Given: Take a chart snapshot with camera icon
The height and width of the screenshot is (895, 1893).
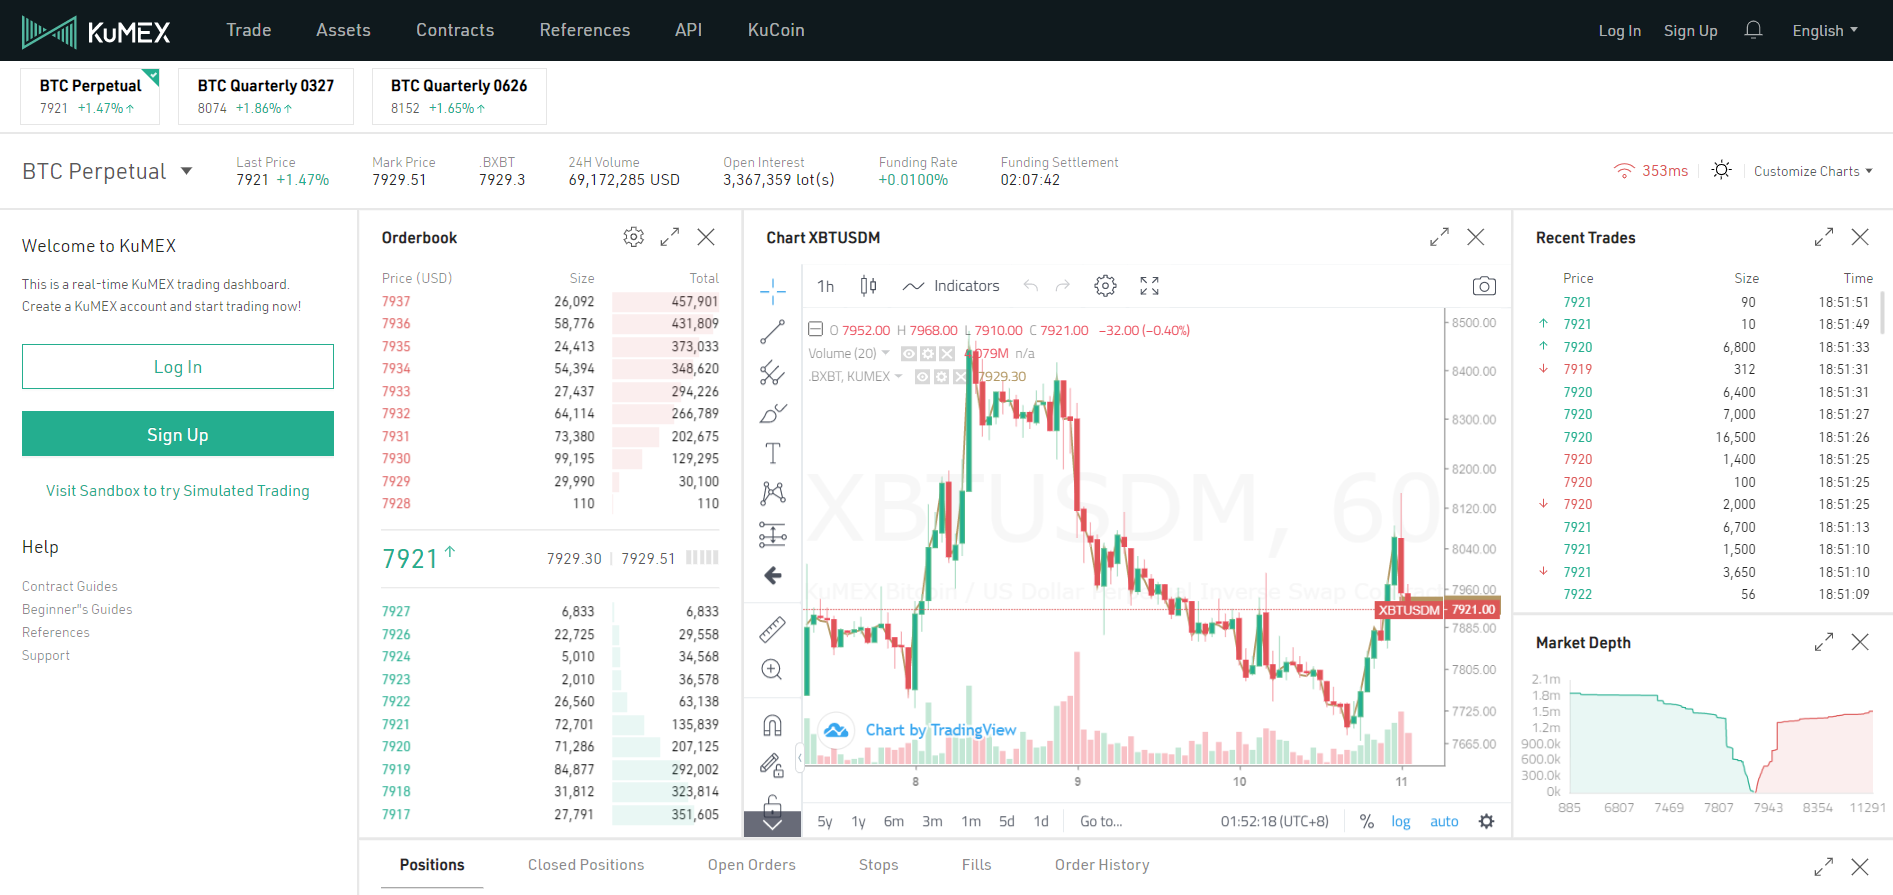Looking at the screenshot, I should (1484, 286).
